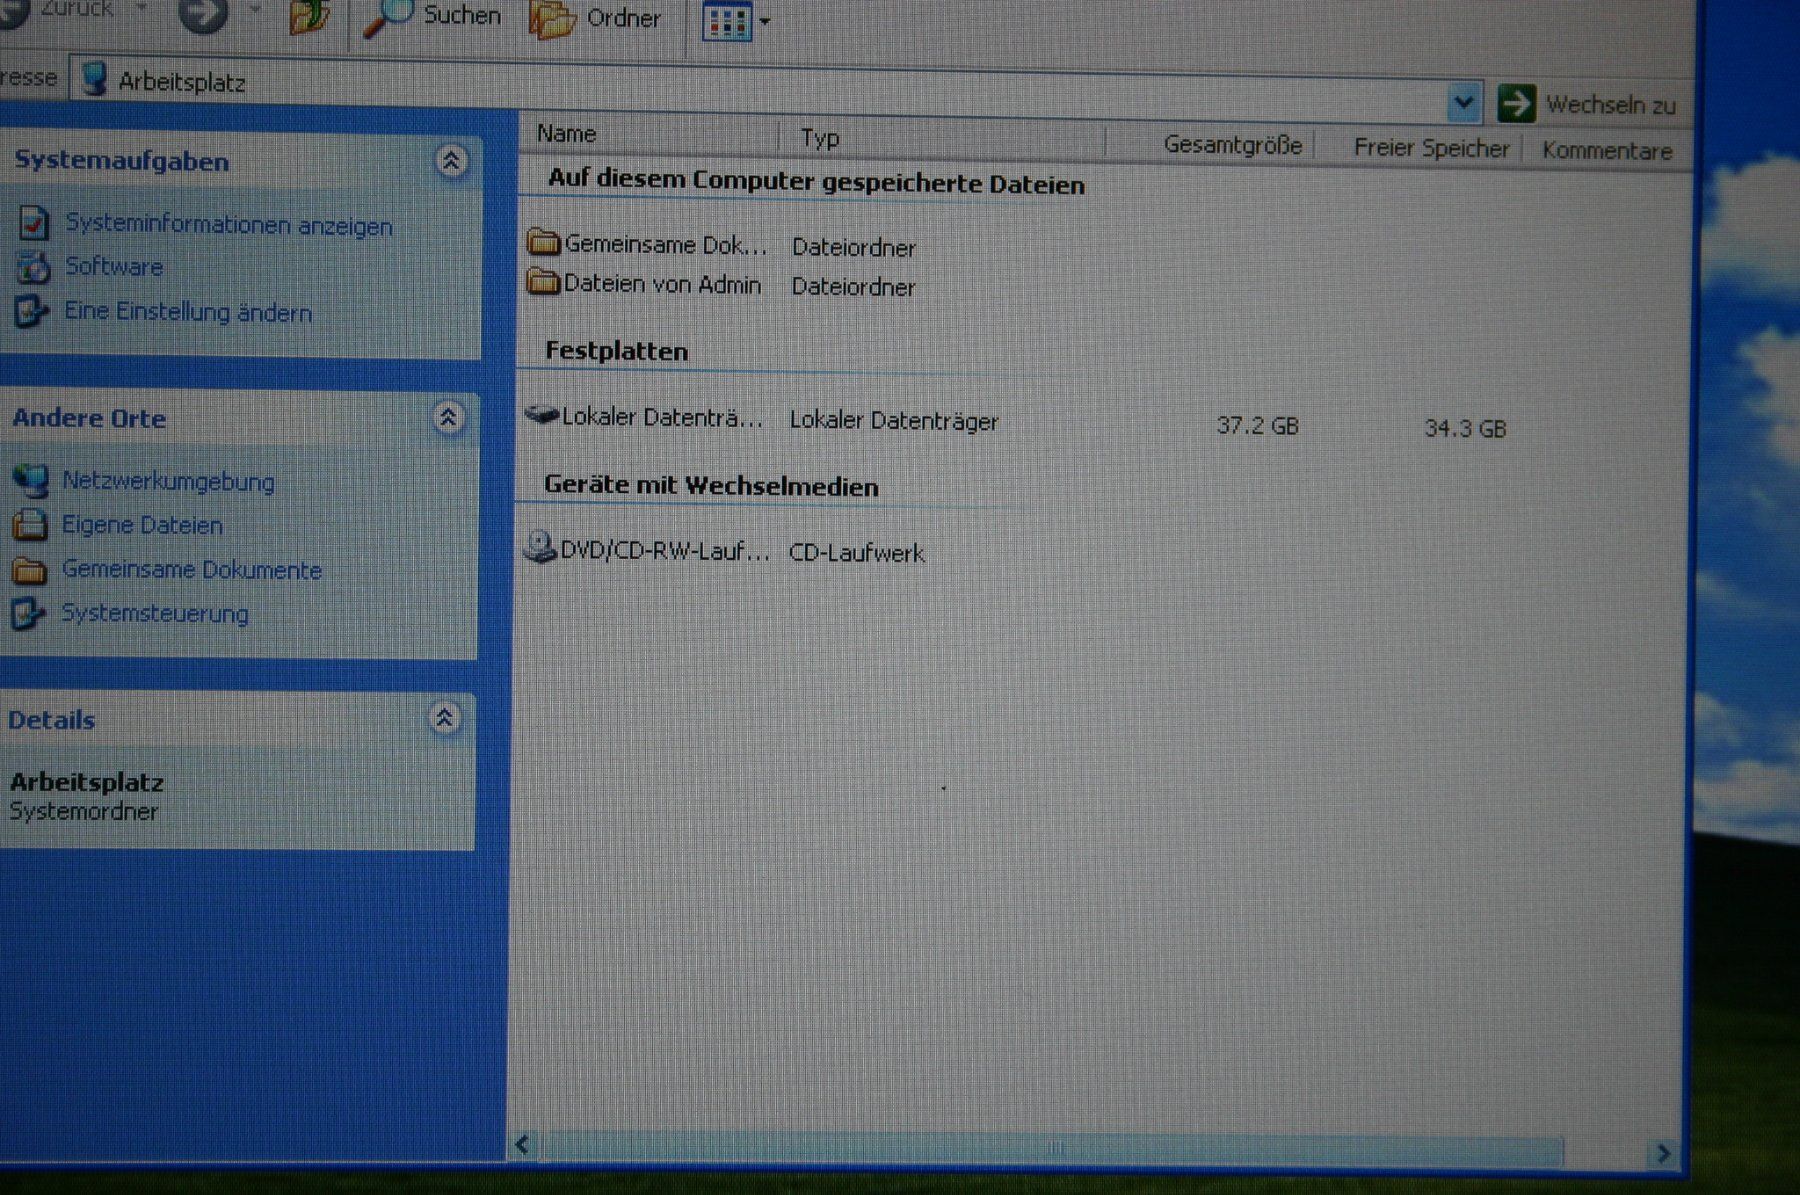The height and width of the screenshot is (1195, 1800).
Task: Collapse the Andere Orte panel
Action: (x=448, y=418)
